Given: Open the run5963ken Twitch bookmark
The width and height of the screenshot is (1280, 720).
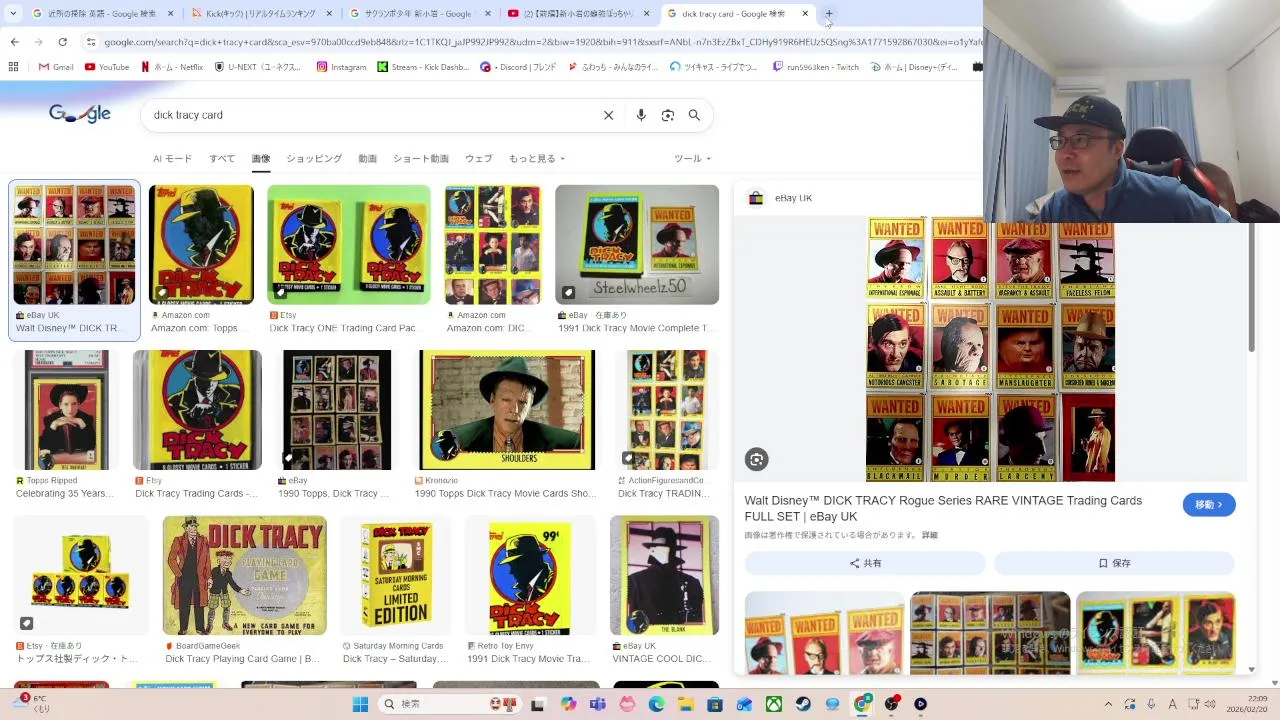Looking at the screenshot, I should 816,67.
